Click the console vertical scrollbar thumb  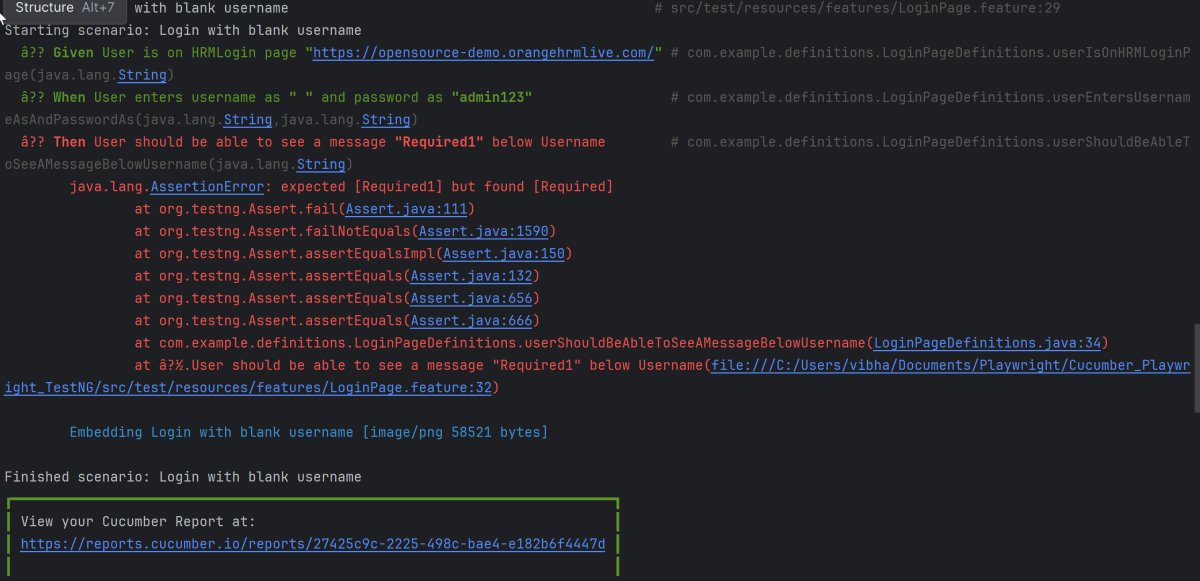(1195, 367)
